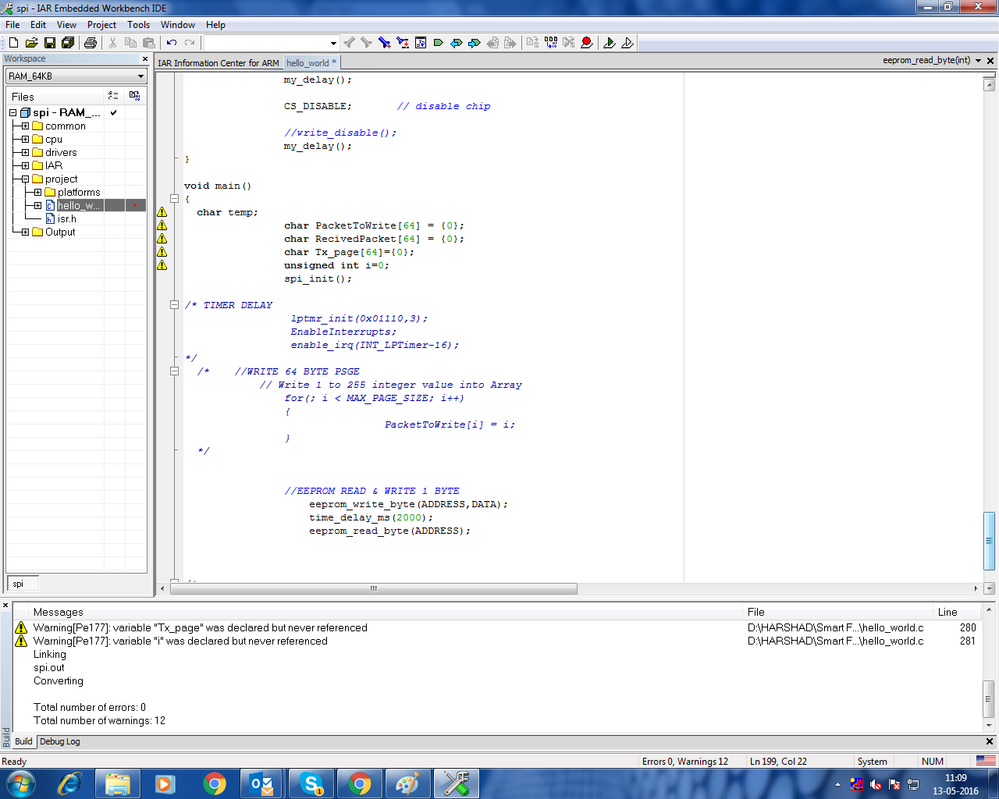Close the active editor document
Image resolution: width=999 pixels, height=799 pixels.
tap(990, 61)
